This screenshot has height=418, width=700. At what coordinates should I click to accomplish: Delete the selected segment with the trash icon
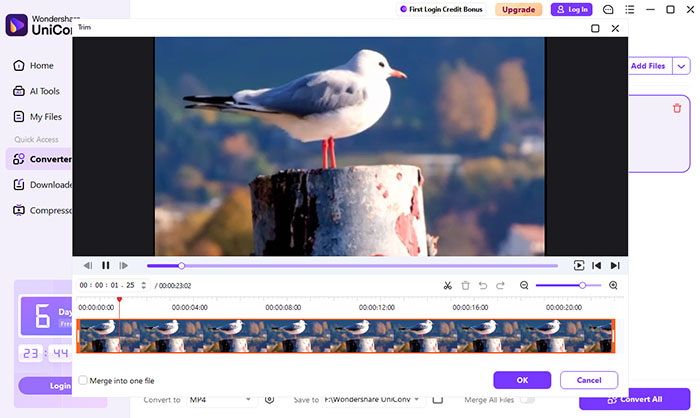click(x=465, y=285)
